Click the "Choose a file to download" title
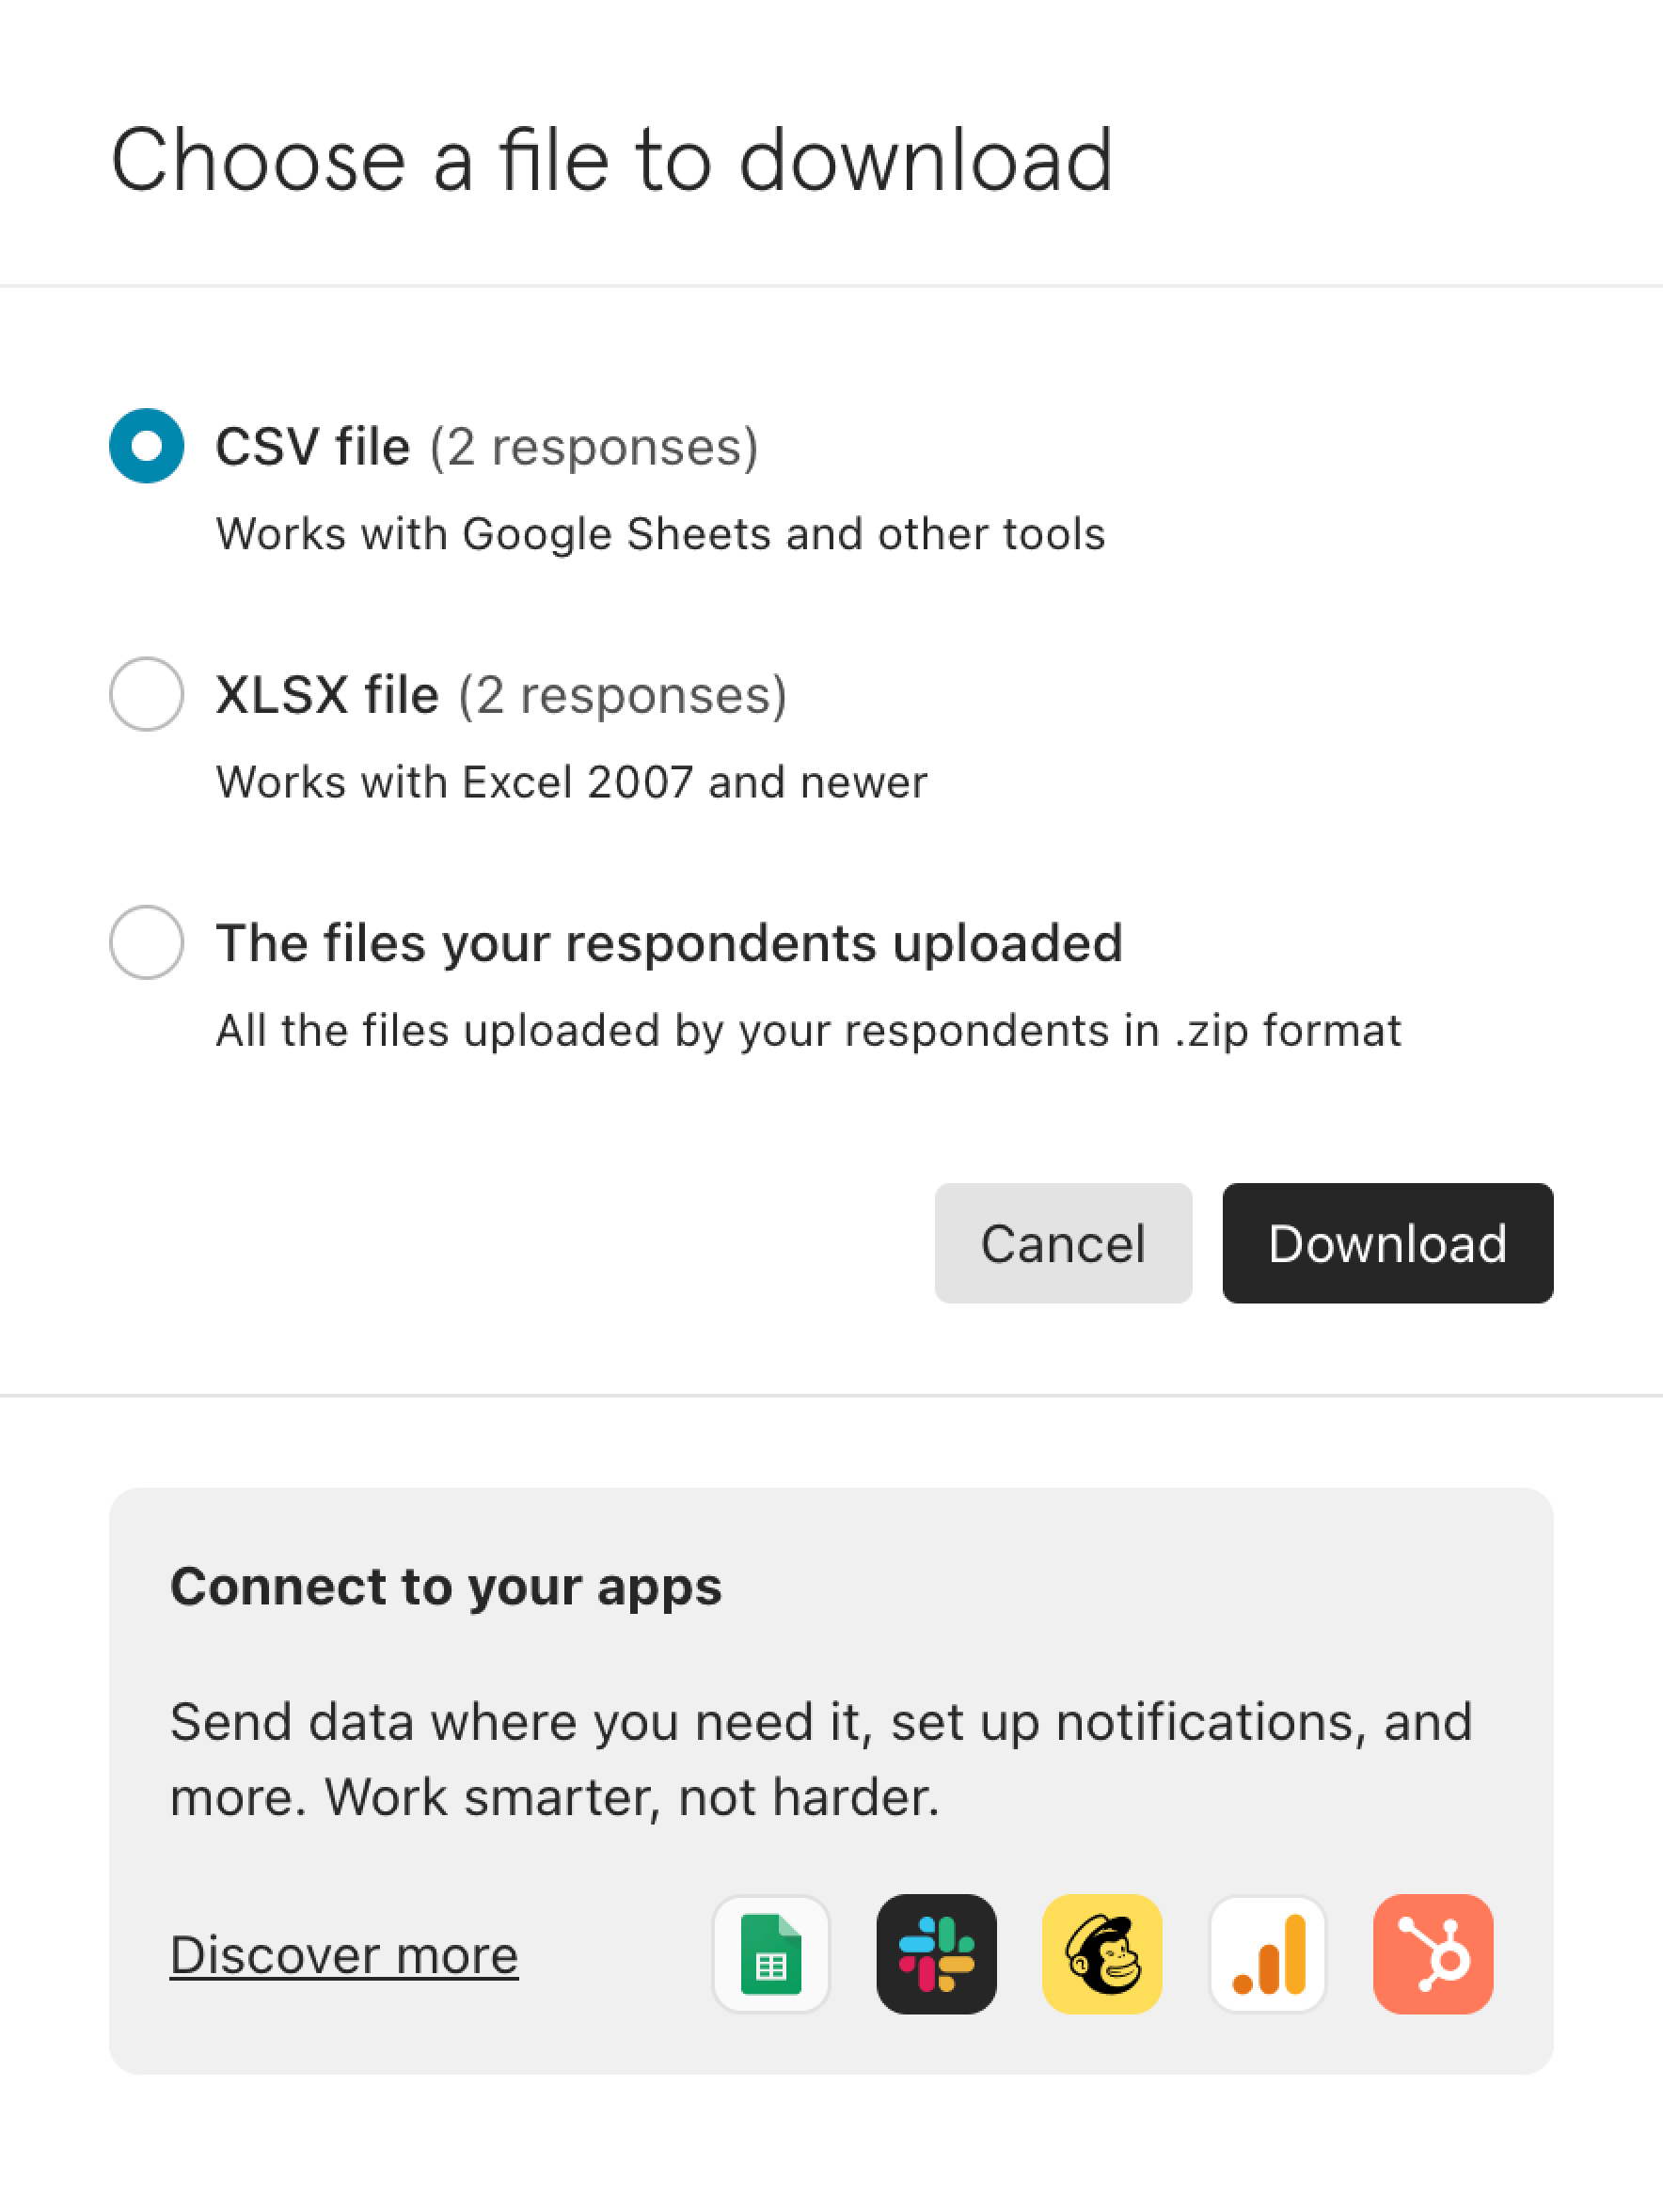 point(611,160)
